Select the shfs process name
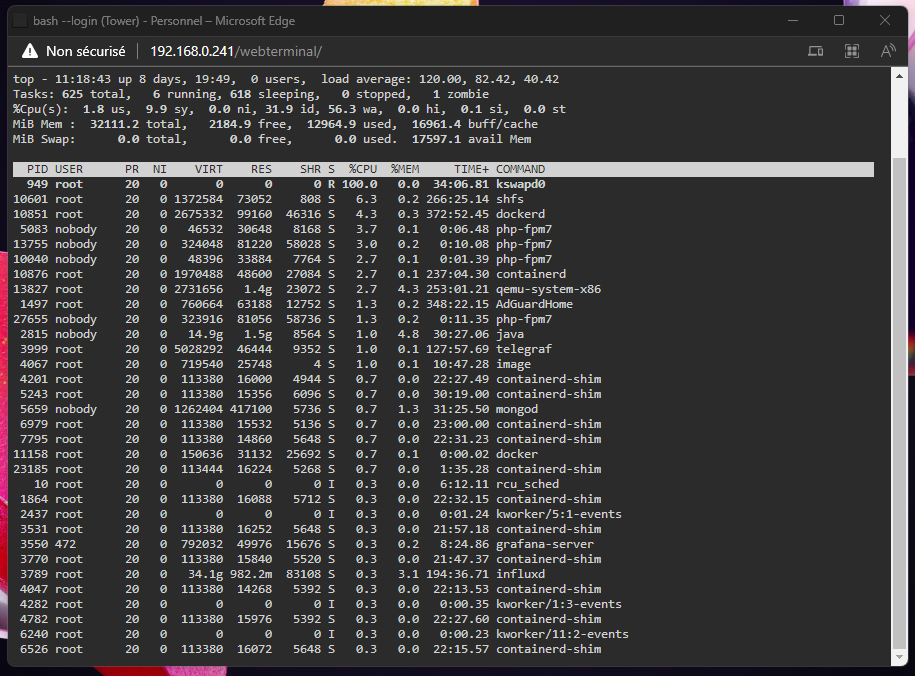 click(509, 200)
